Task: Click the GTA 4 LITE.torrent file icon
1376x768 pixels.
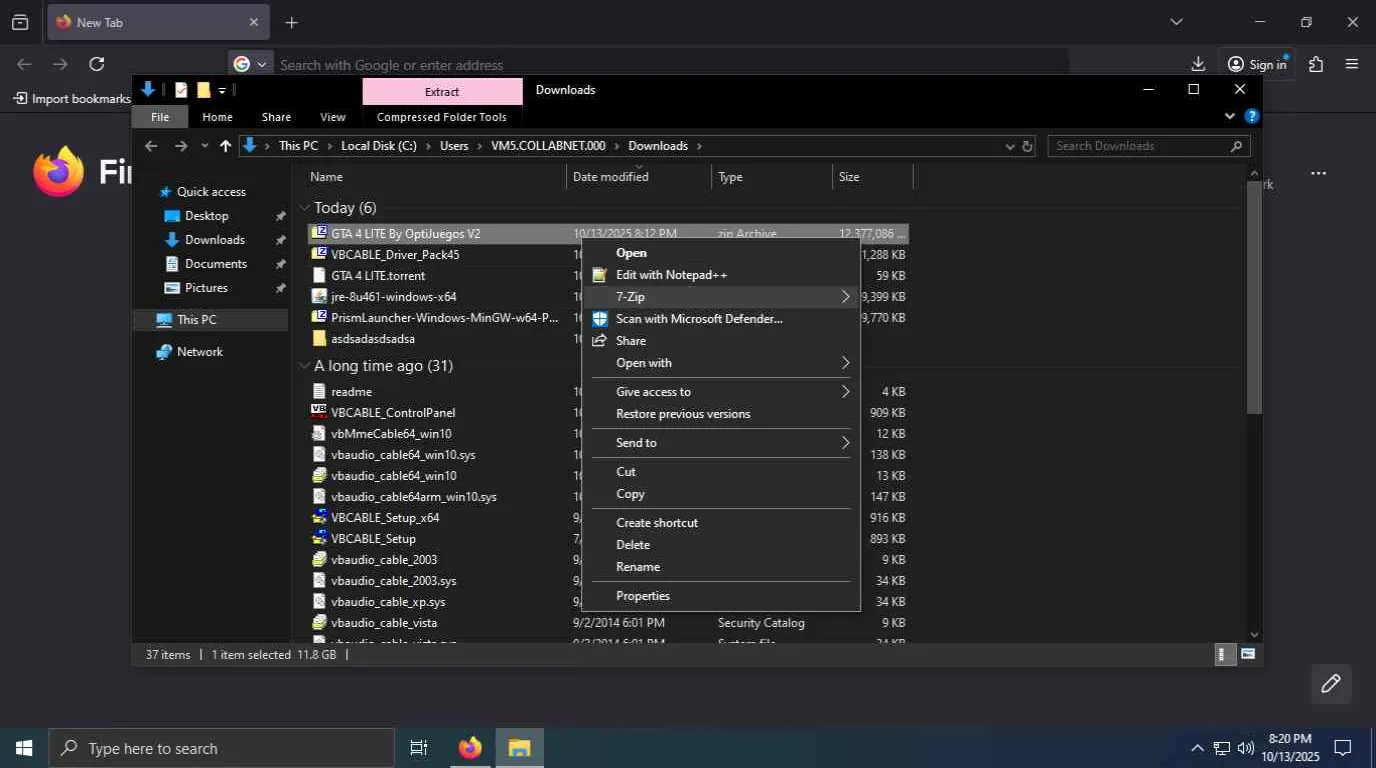Action: tap(319, 275)
